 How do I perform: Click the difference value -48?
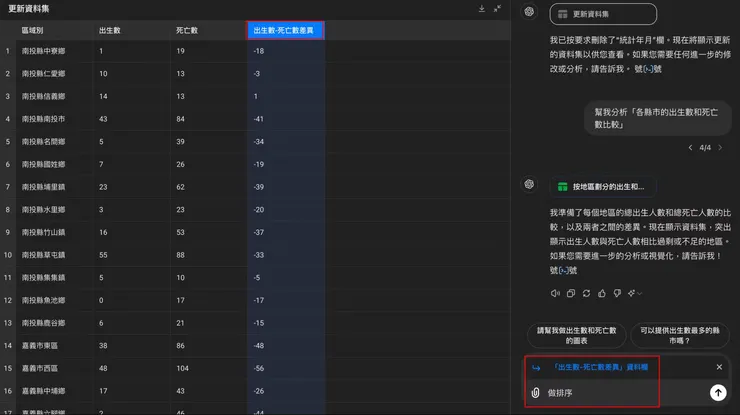coord(259,346)
